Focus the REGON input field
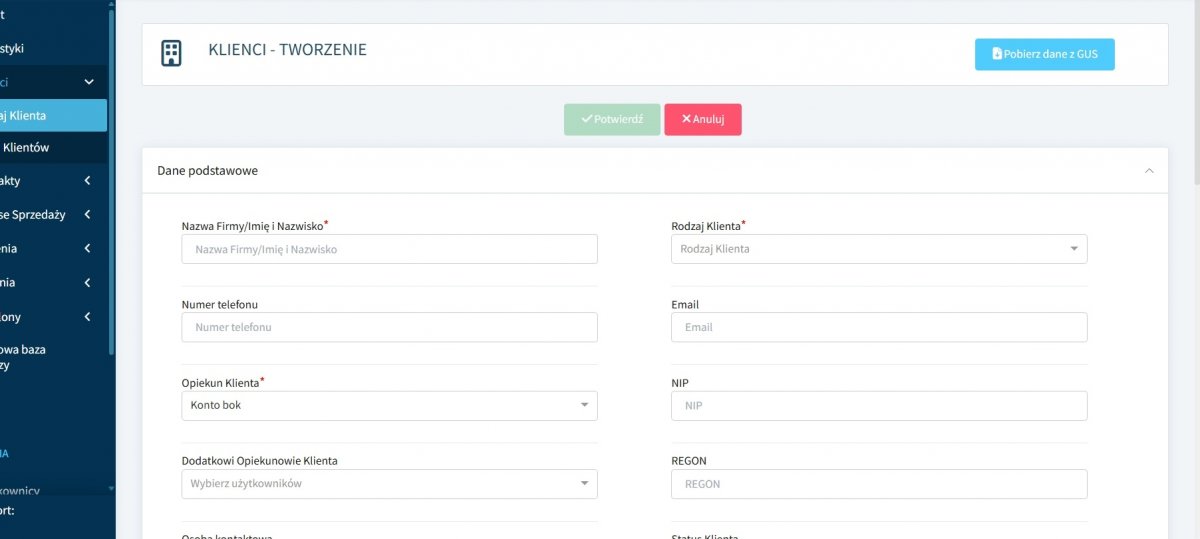 879,483
